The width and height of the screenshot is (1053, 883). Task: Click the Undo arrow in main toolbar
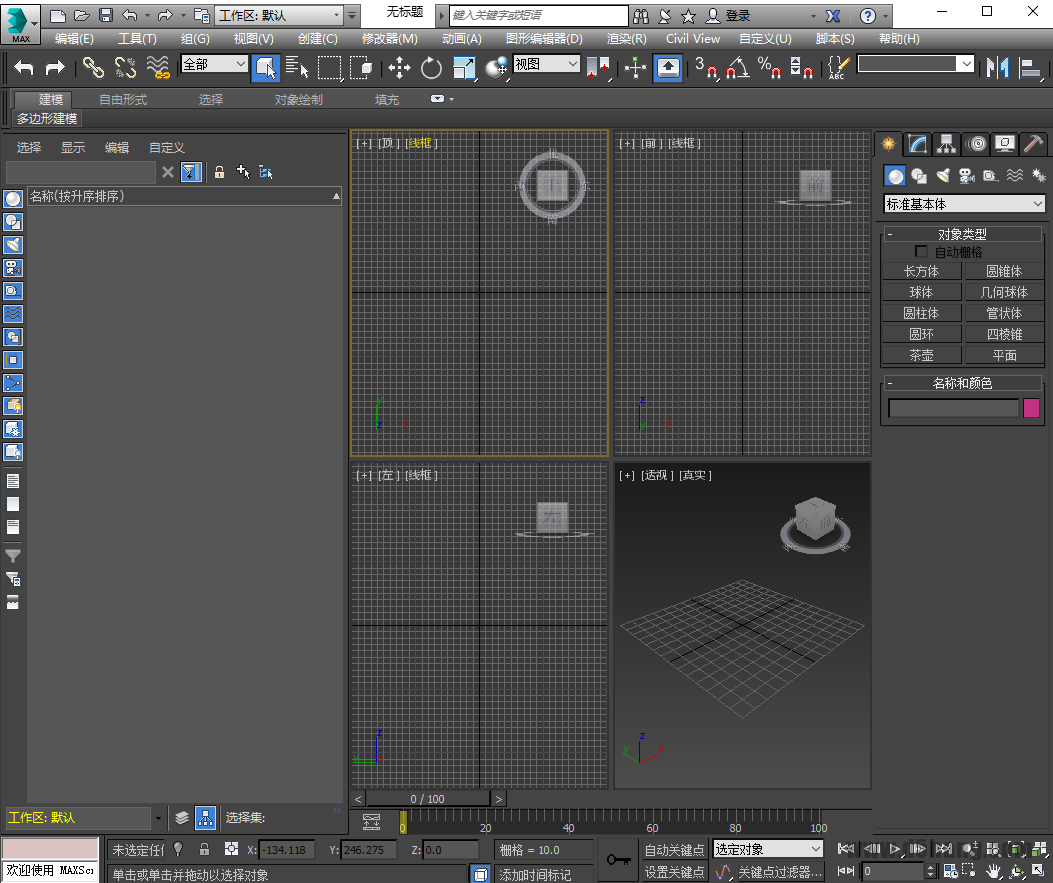click(x=24, y=68)
